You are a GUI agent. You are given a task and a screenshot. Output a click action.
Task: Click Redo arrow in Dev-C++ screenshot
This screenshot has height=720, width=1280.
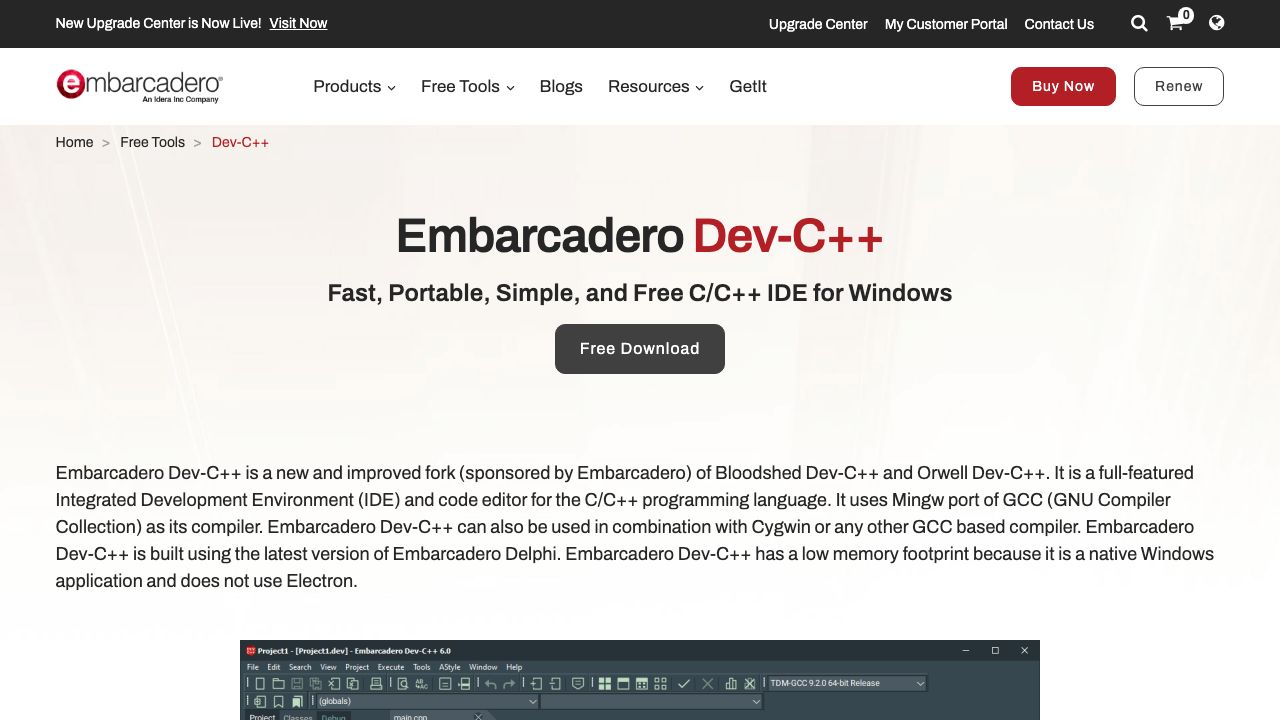pyautogui.click(x=509, y=684)
